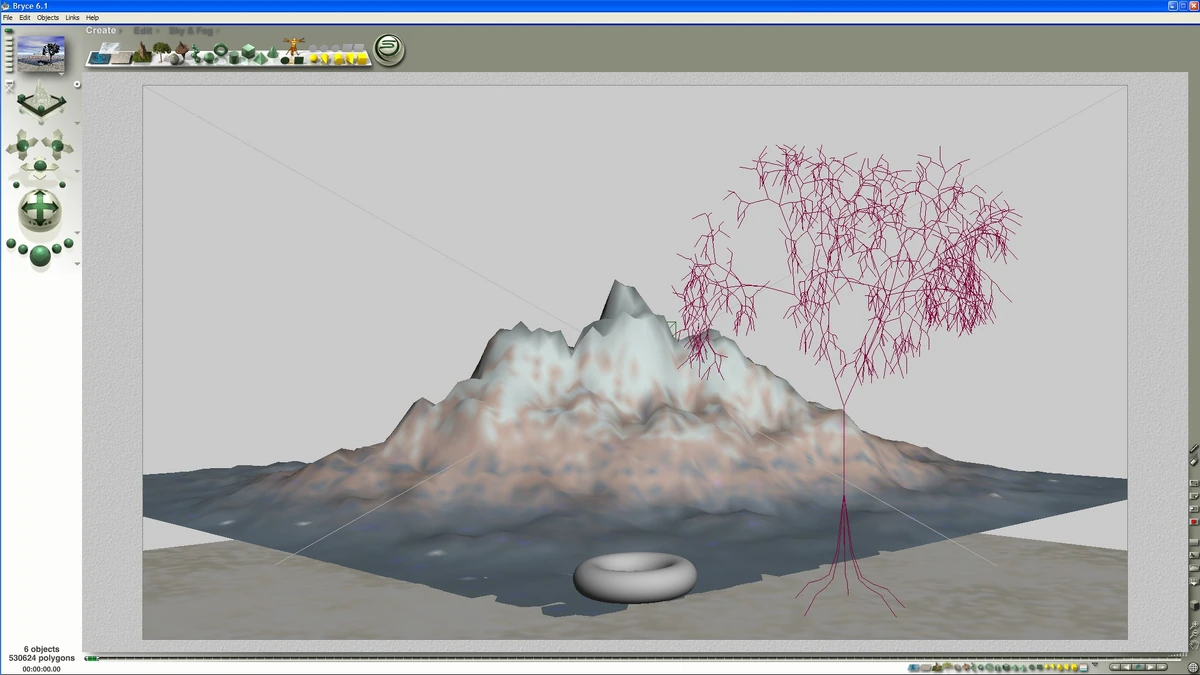Select the camera trackball control
The image size is (1200, 675).
pyautogui.click(x=40, y=209)
